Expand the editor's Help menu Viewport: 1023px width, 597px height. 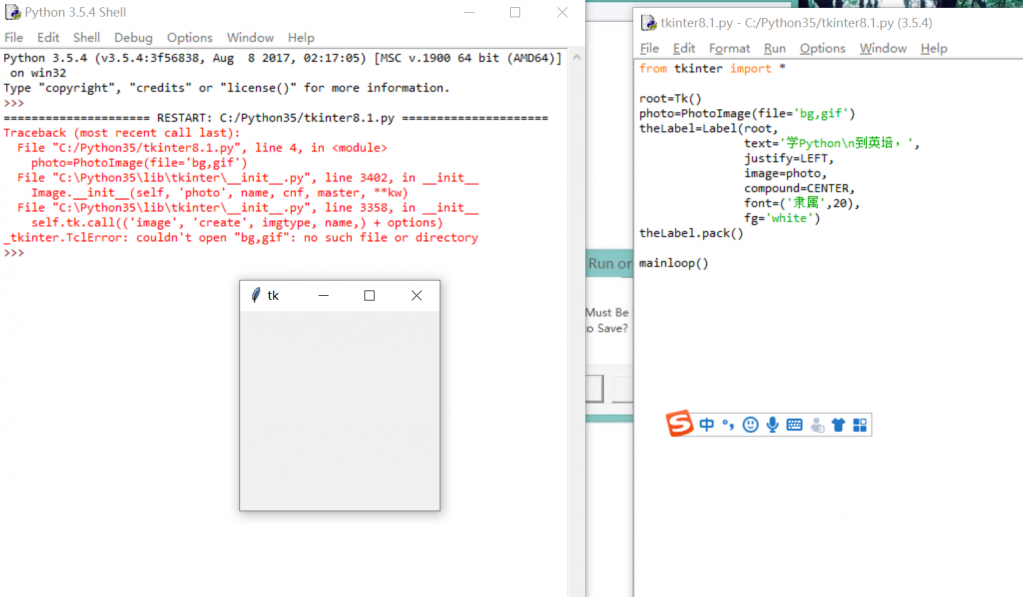click(933, 48)
